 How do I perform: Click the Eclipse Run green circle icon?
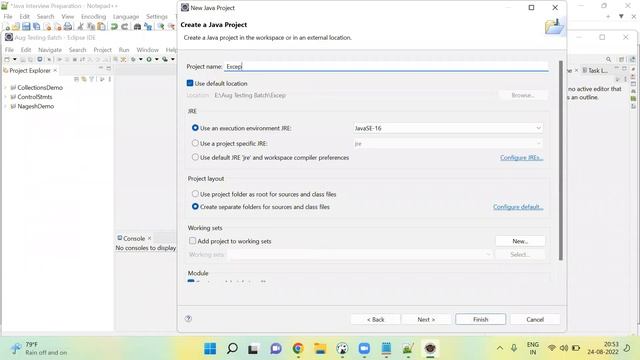149,60
